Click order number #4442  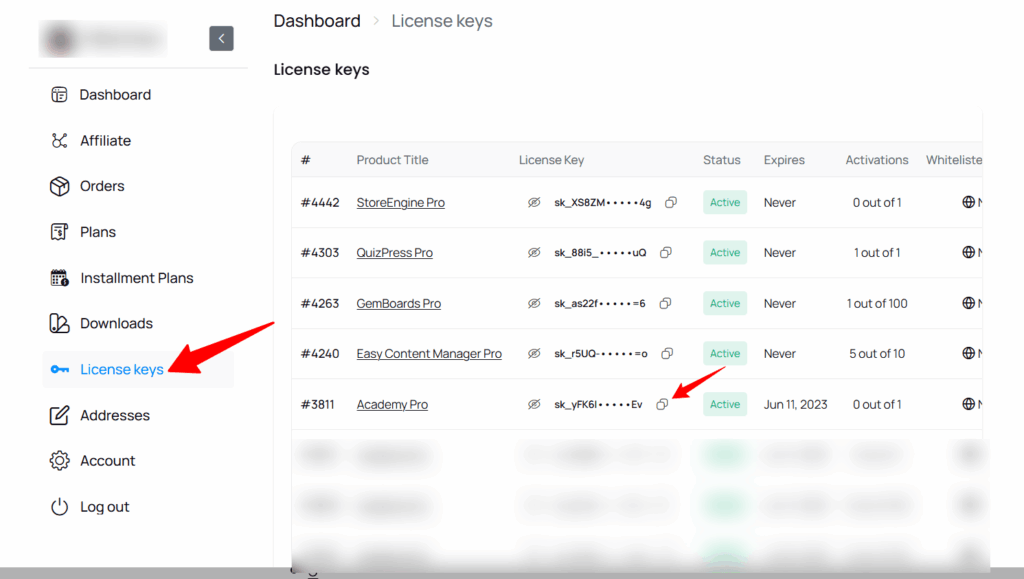320,202
